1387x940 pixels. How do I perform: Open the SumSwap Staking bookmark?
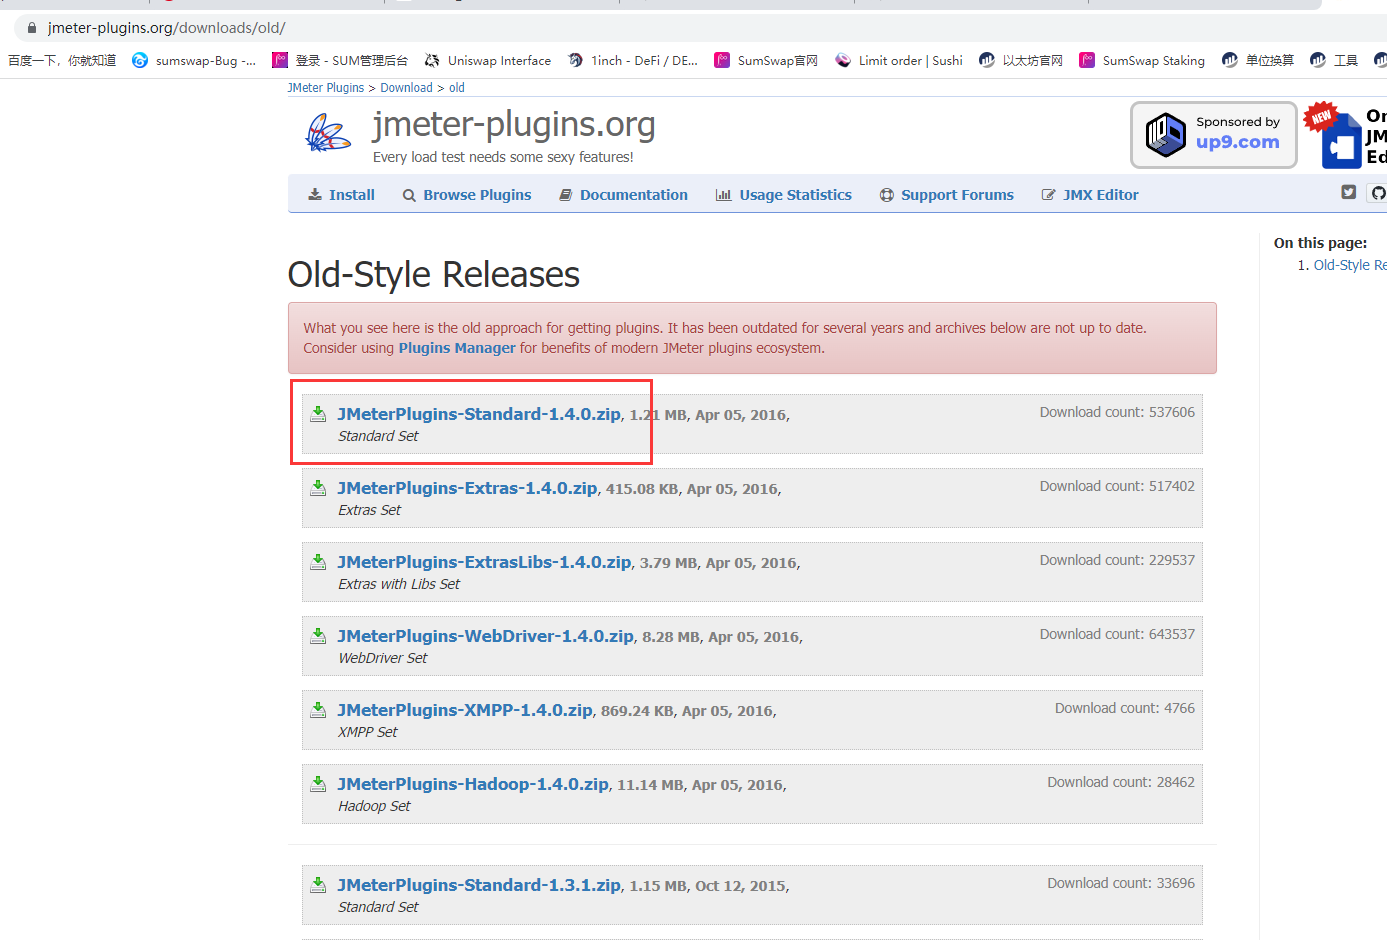(x=1142, y=61)
